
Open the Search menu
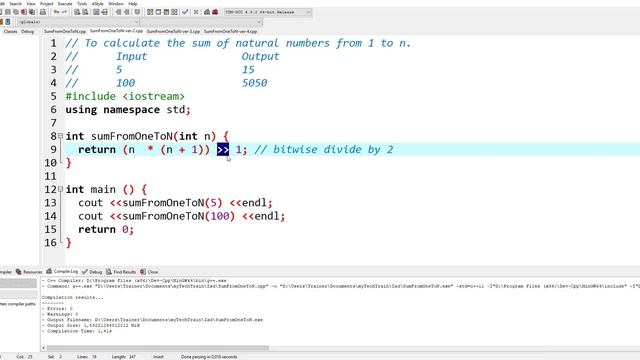pyautogui.click(x=16, y=4)
